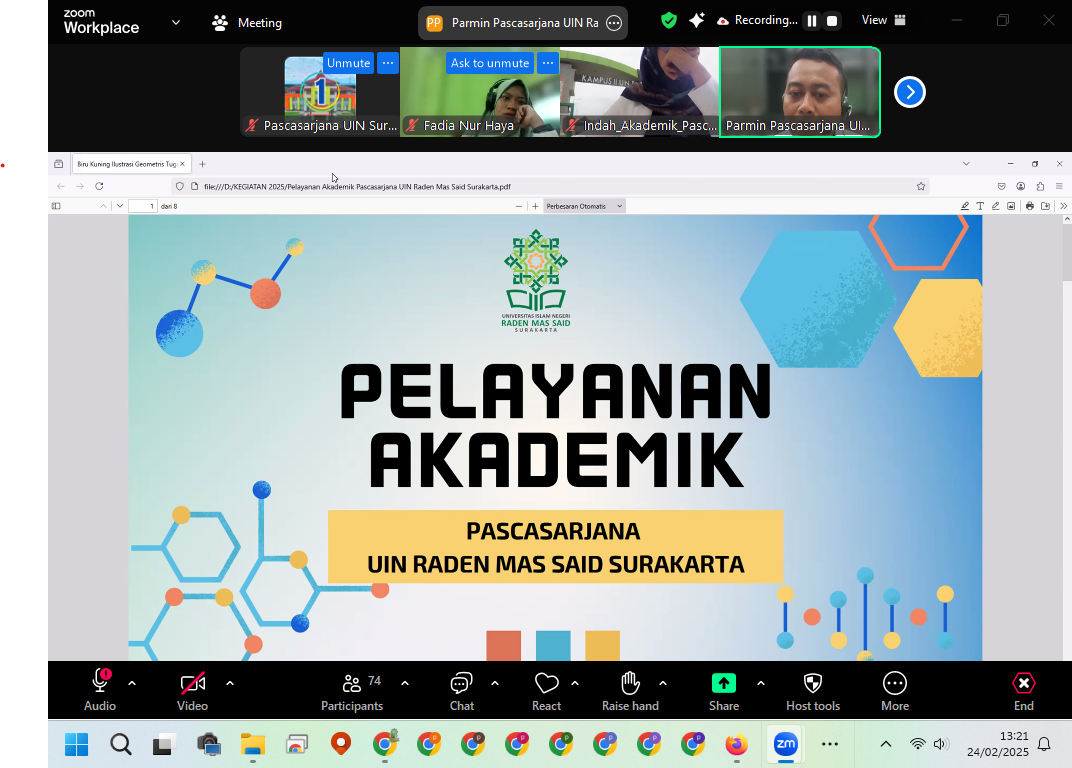Open the Pocket save icon in browser toolbar

pos(1002,186)
